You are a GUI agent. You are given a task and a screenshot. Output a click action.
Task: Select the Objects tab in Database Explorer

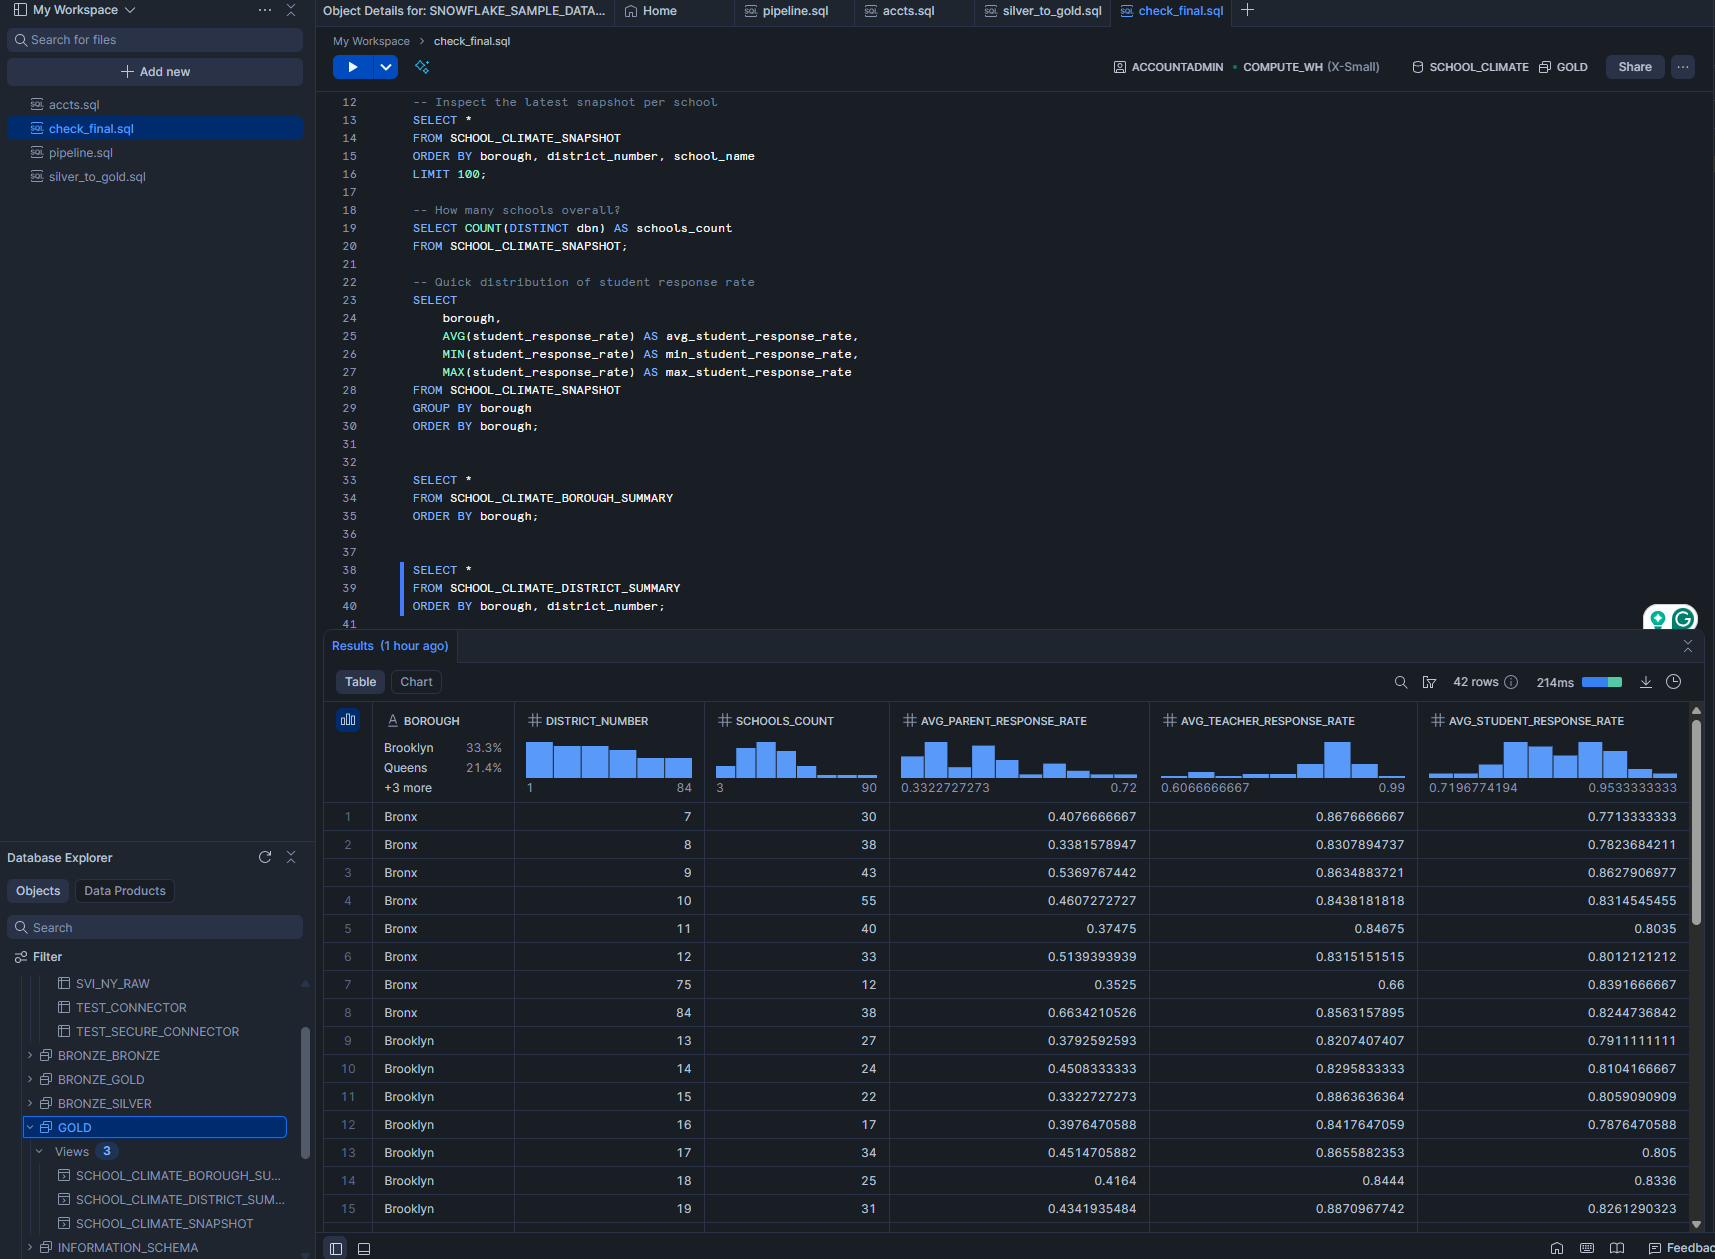coord(38,891)
